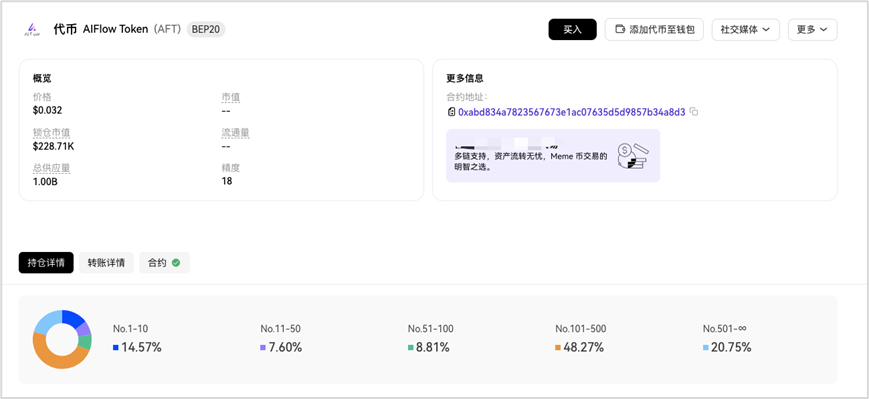Click the green verified checkmark on 合约
Viewport: 869px width, 399px height.
176,263
